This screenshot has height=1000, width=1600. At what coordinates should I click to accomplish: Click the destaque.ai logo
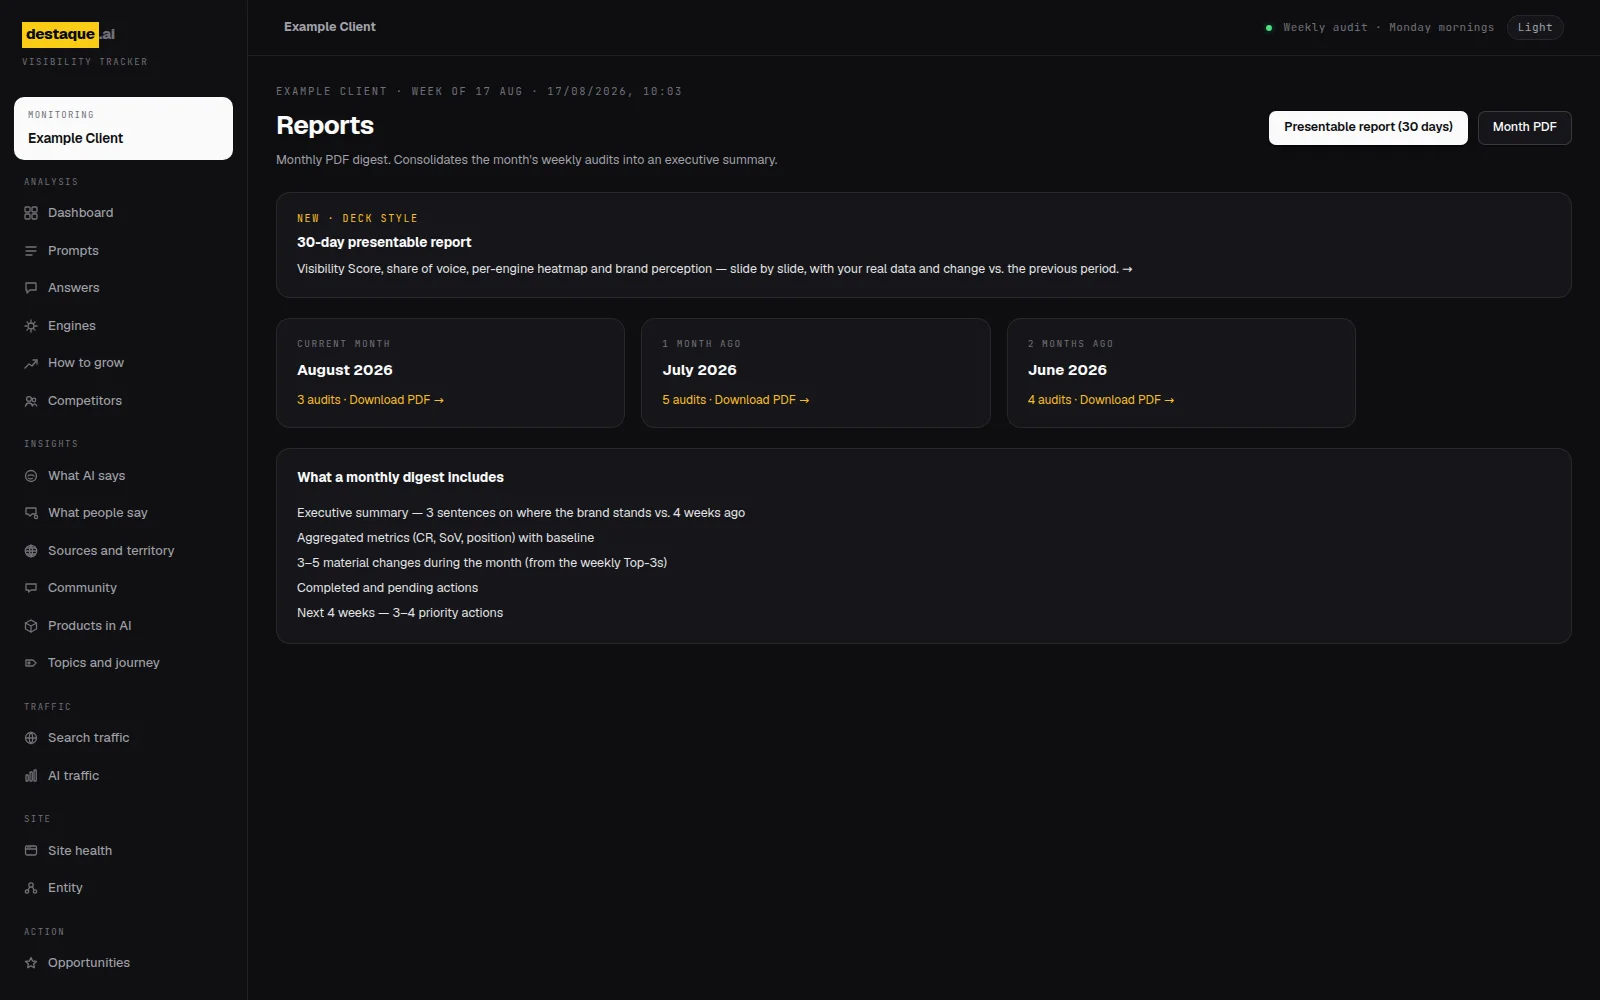pos(69,34)
